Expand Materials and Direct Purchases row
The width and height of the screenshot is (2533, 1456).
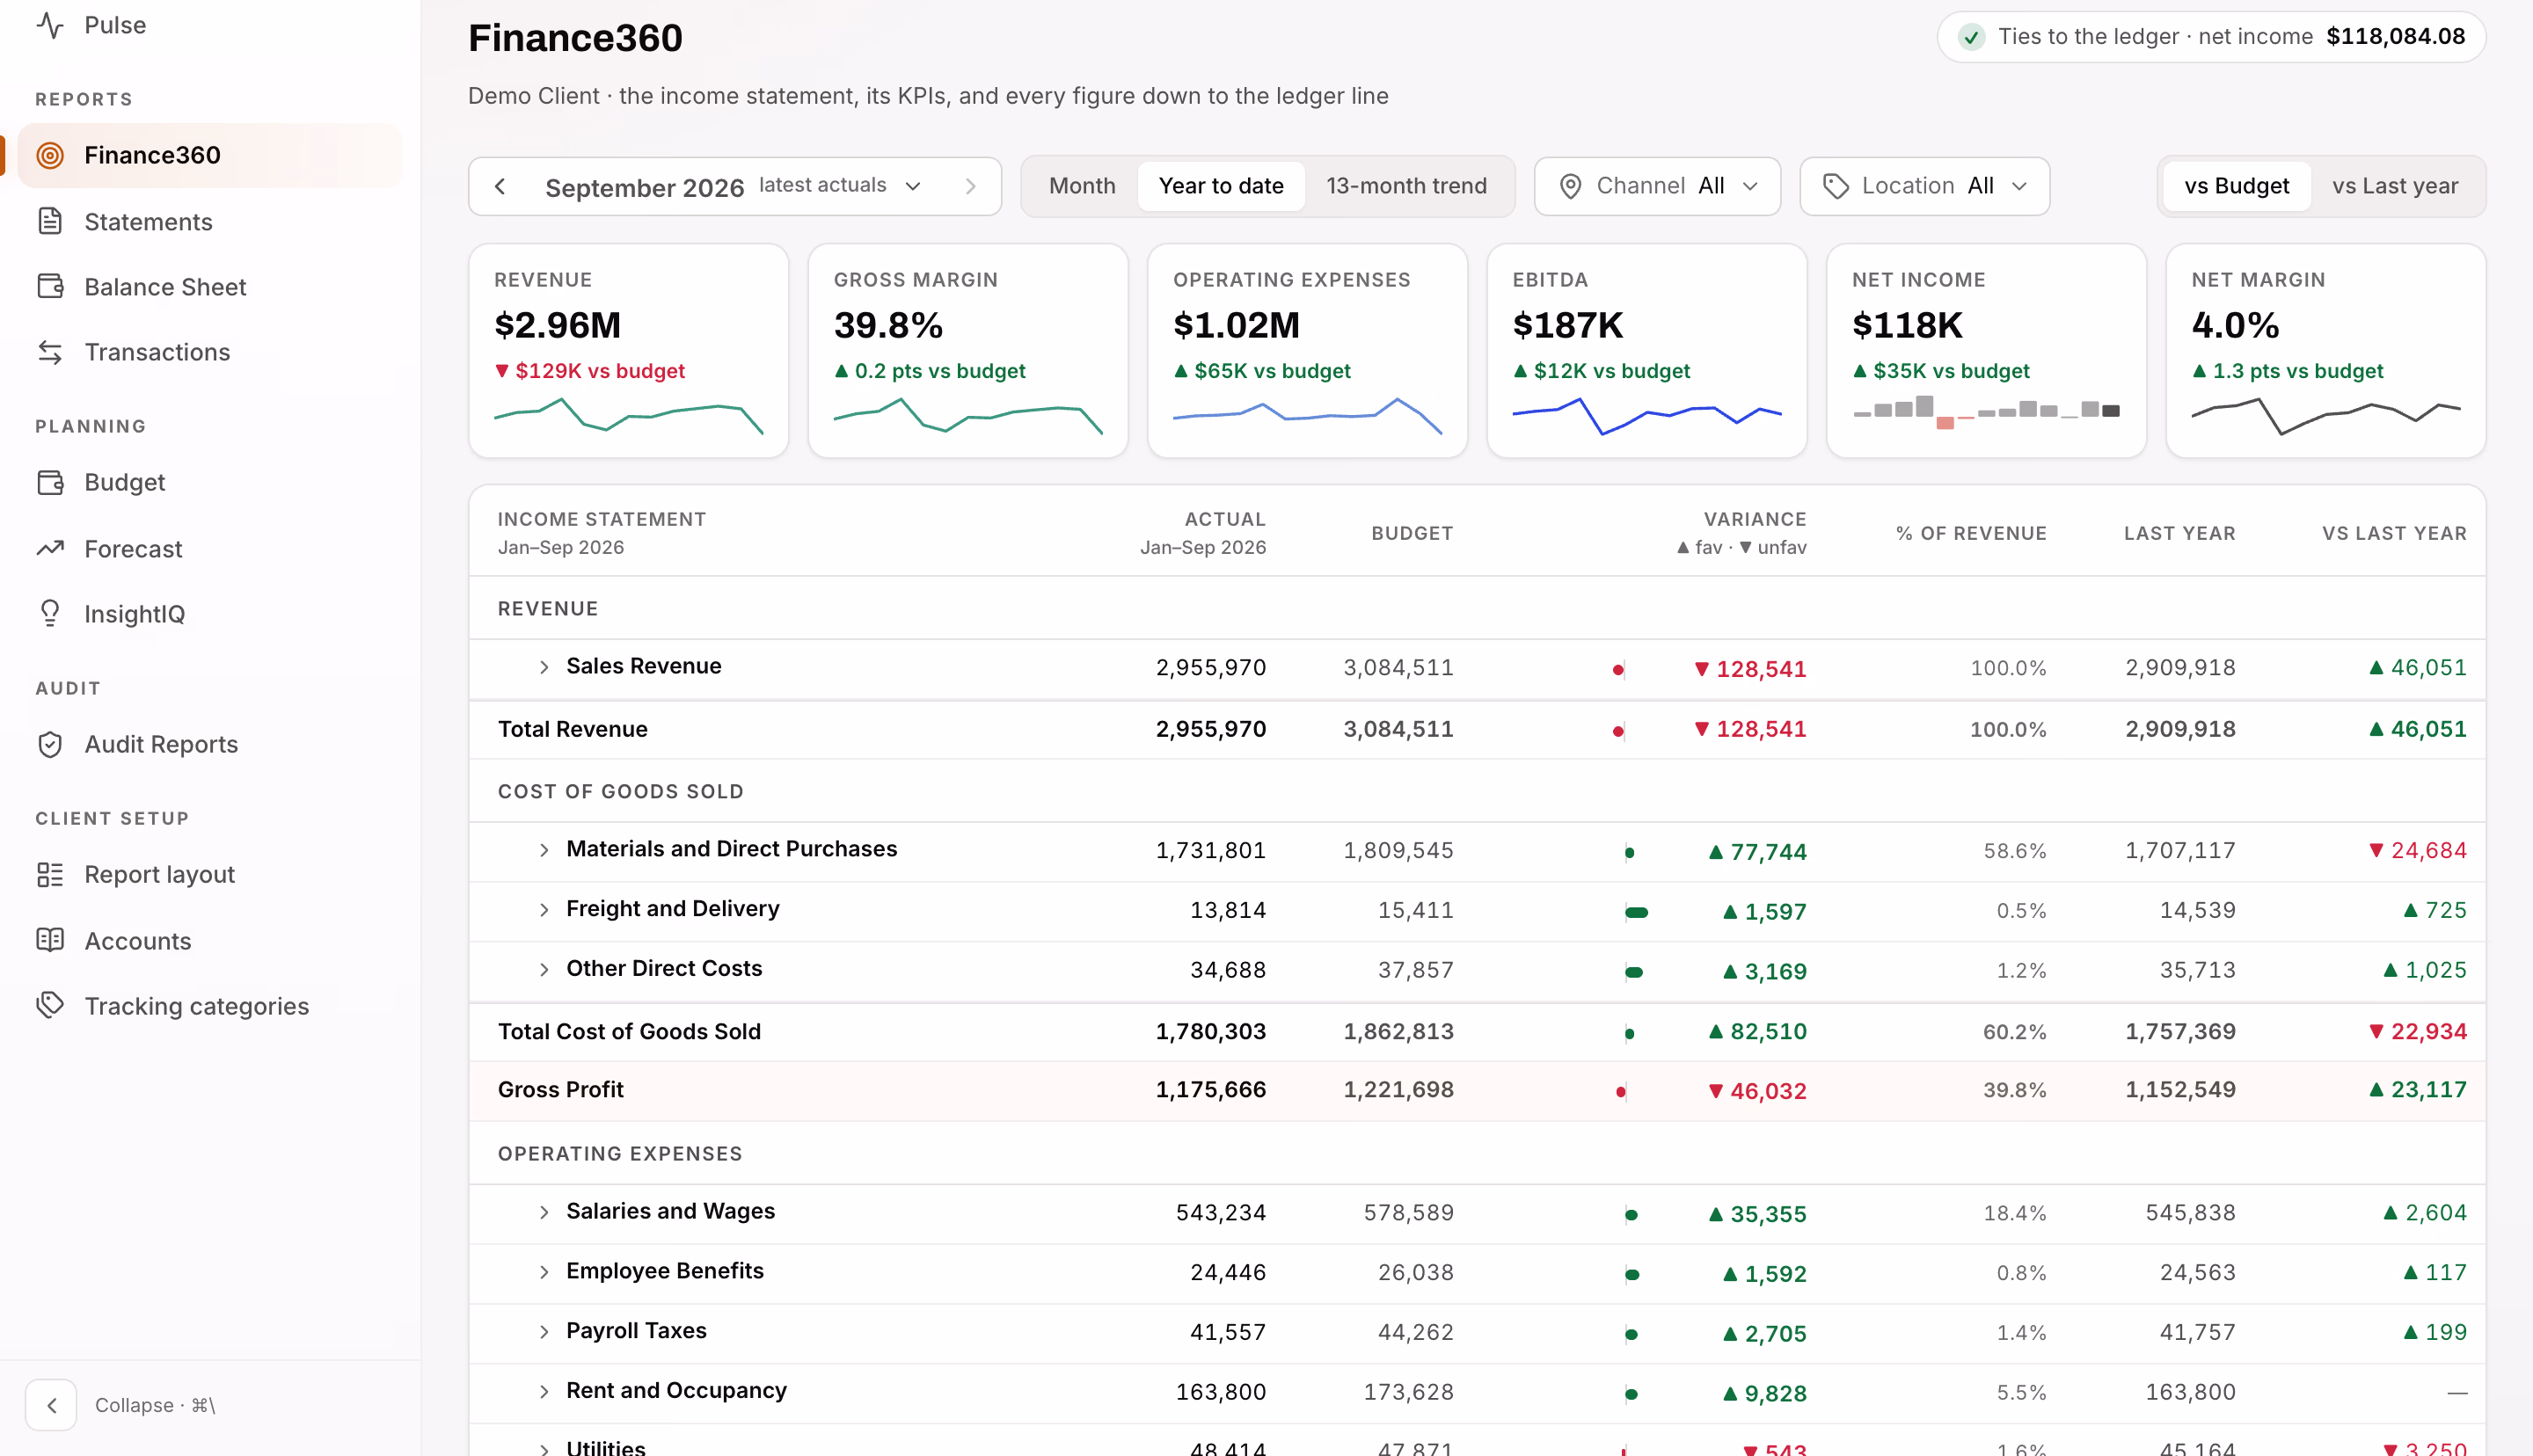click(x=544, y=850)
